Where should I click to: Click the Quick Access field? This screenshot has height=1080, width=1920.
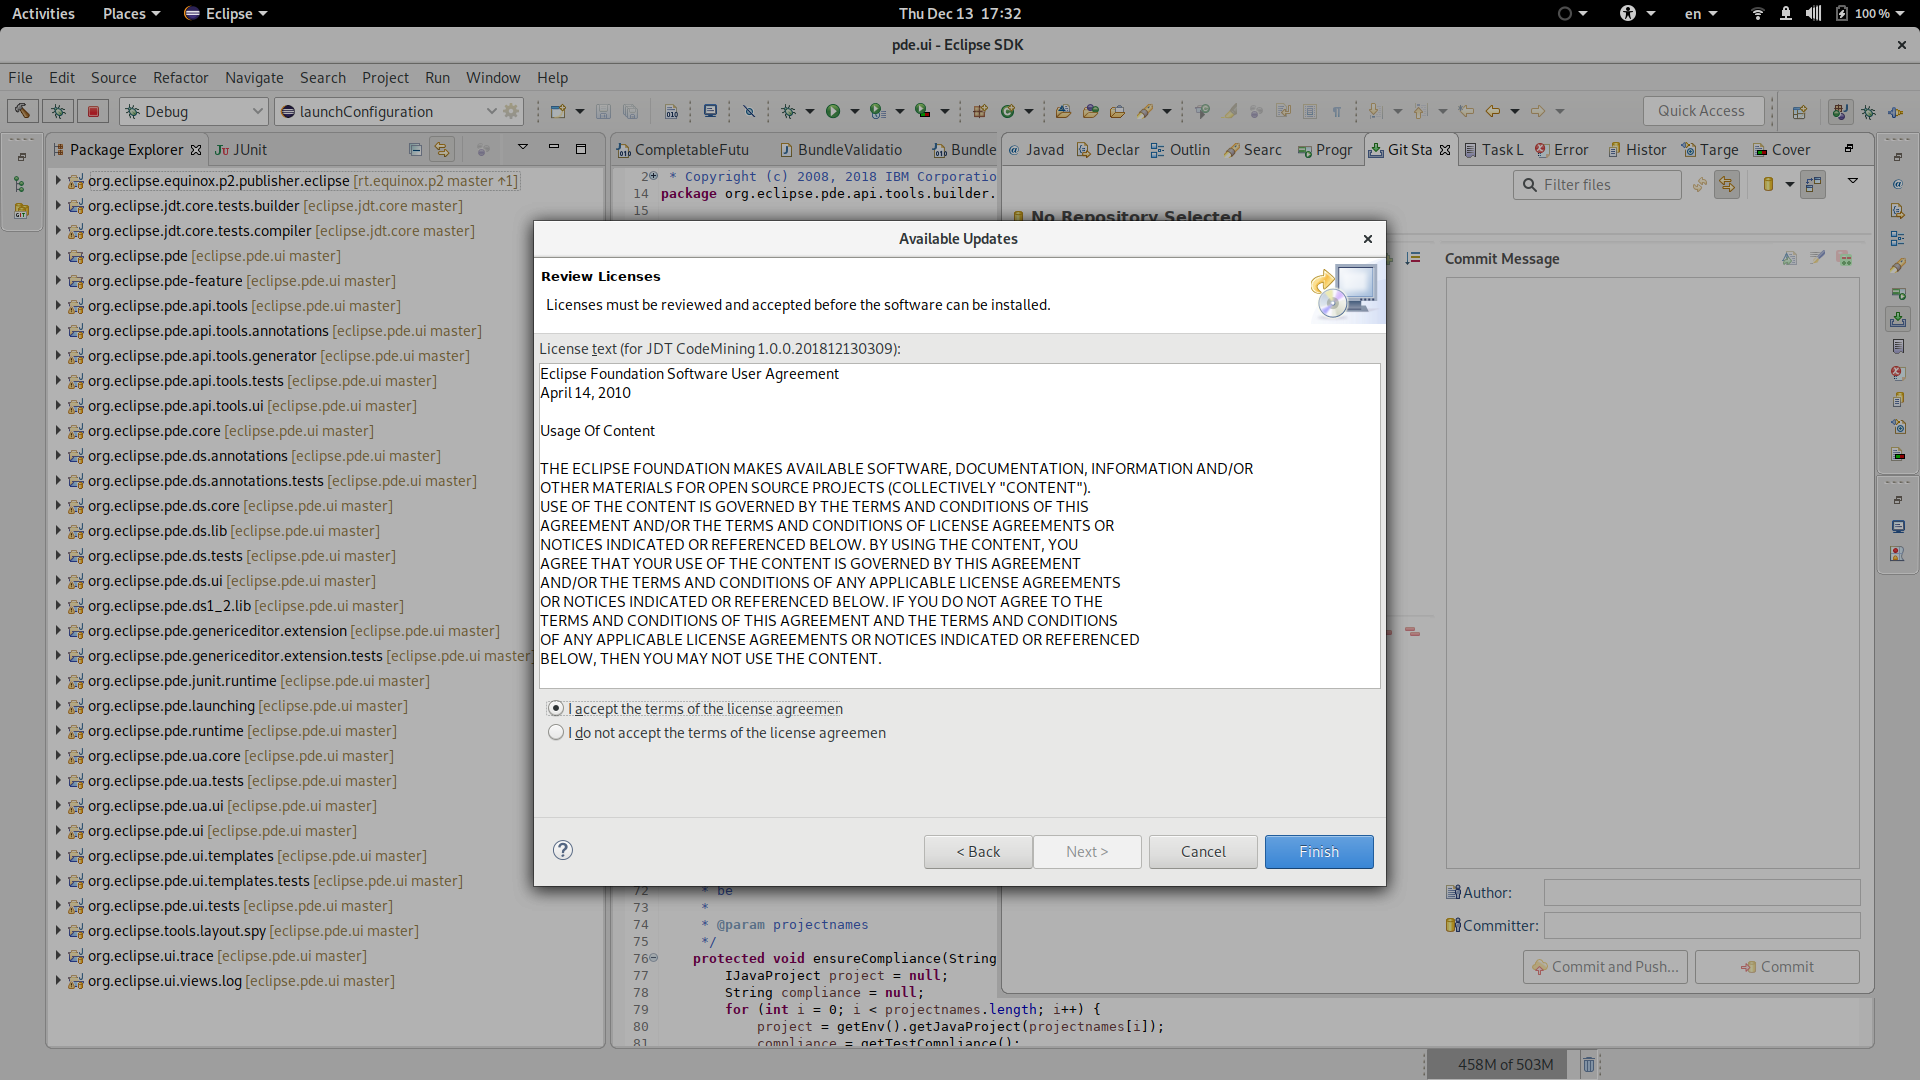1703,111
